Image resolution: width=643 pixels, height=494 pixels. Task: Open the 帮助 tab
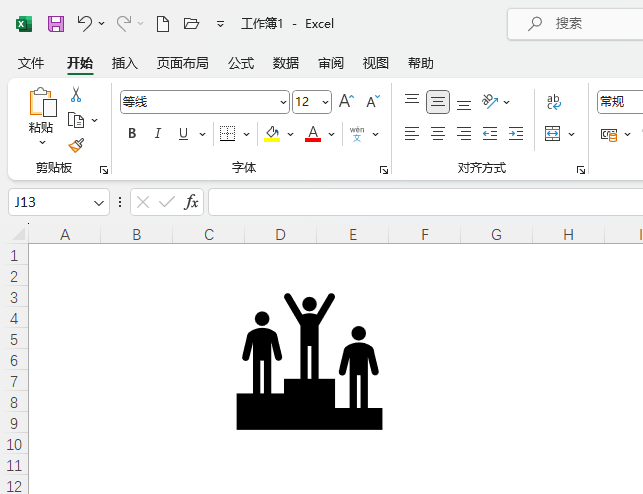pos(420,63)
